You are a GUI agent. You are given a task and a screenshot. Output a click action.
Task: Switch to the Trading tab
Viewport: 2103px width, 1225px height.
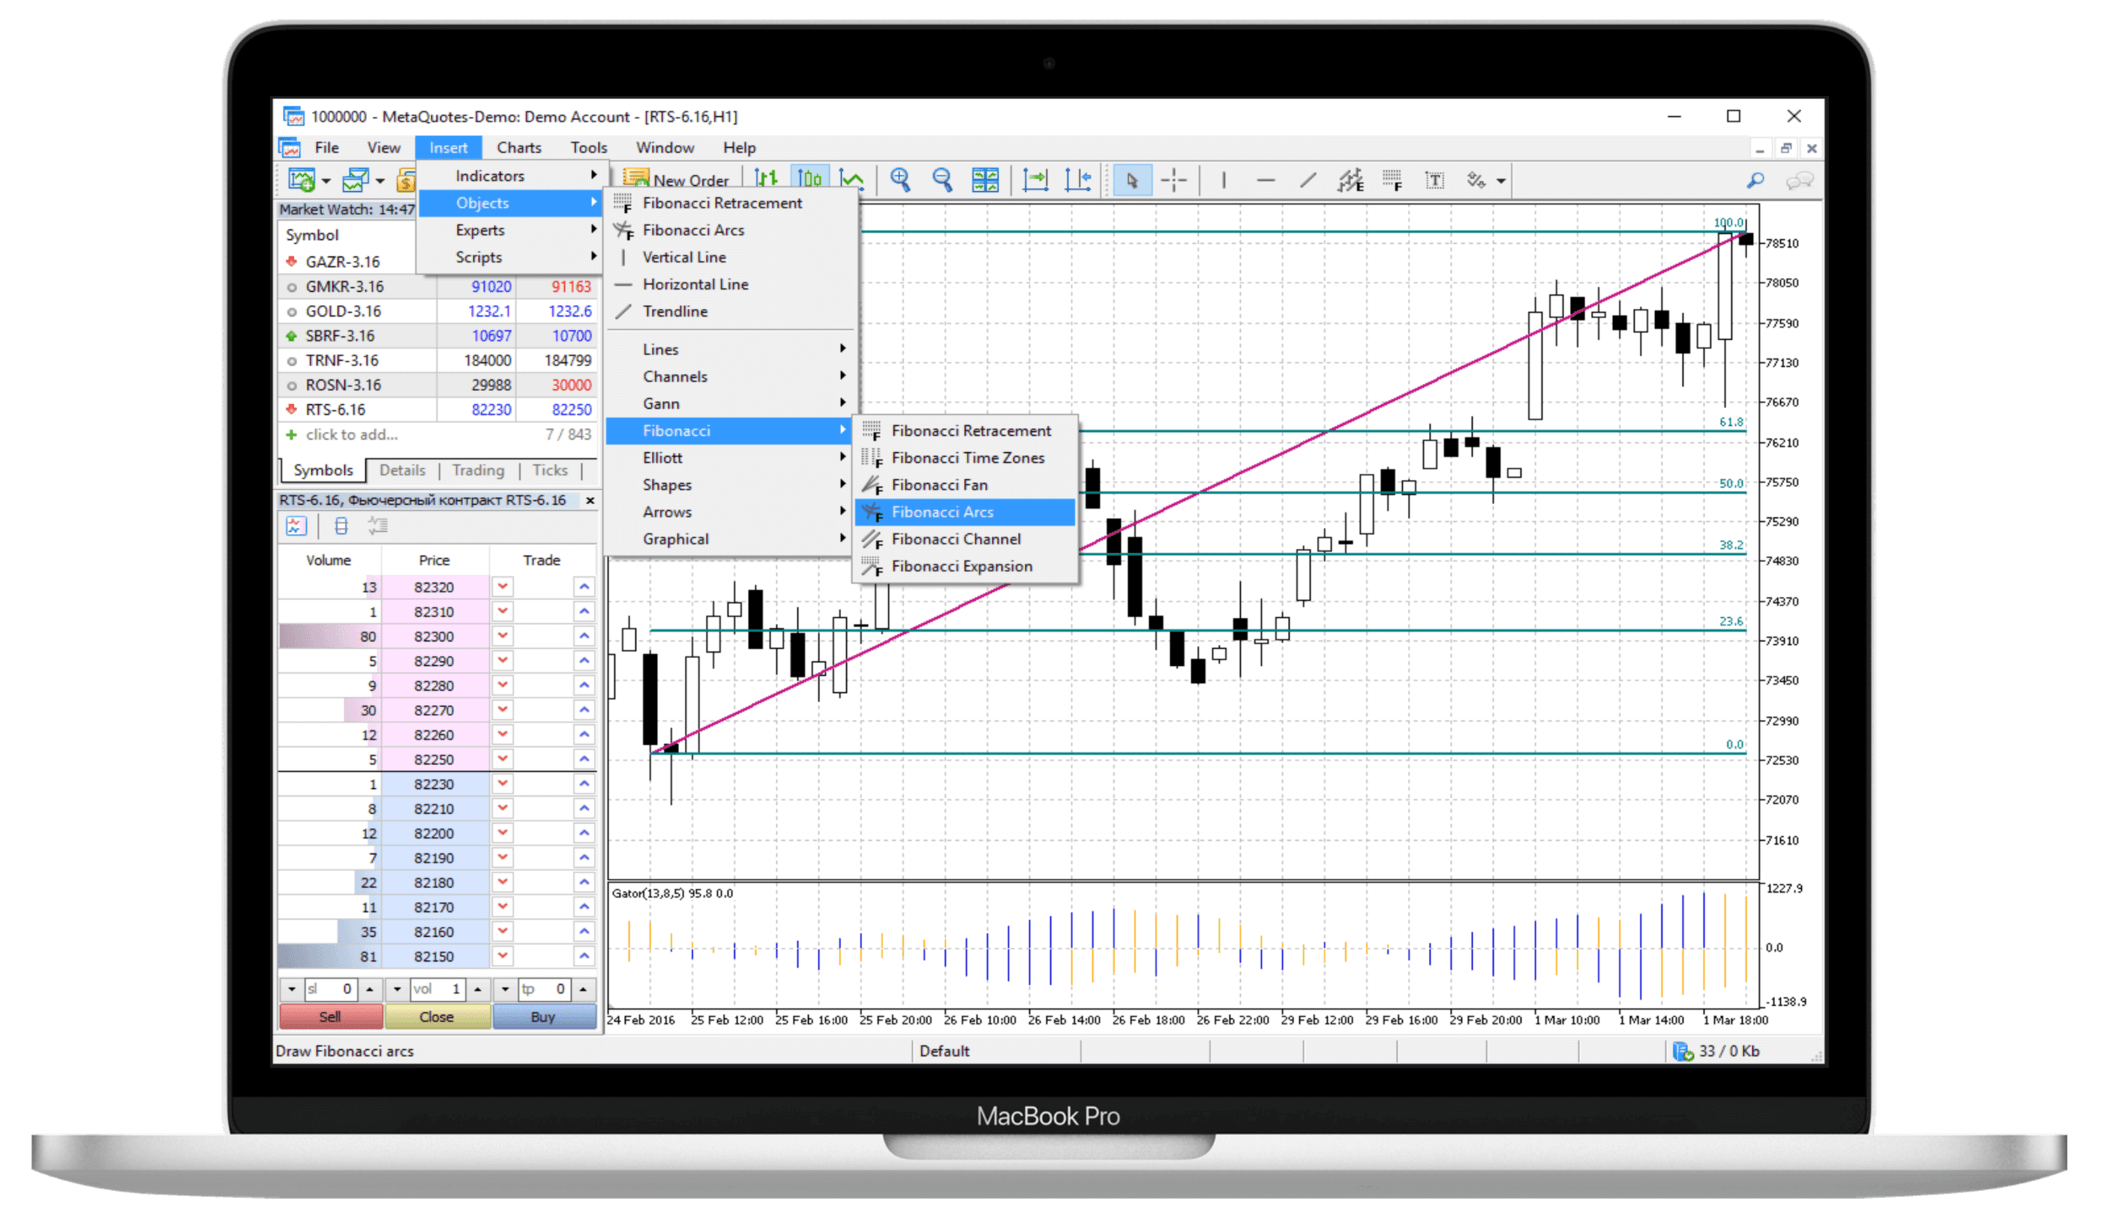(477, 470)
